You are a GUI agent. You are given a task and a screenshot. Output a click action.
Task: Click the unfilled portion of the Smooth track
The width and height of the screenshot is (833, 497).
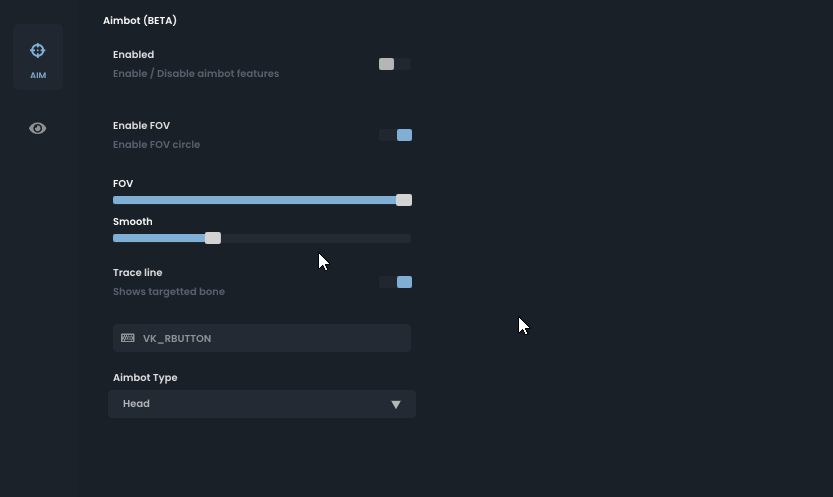pyautogui.click(x=316, y=238)
